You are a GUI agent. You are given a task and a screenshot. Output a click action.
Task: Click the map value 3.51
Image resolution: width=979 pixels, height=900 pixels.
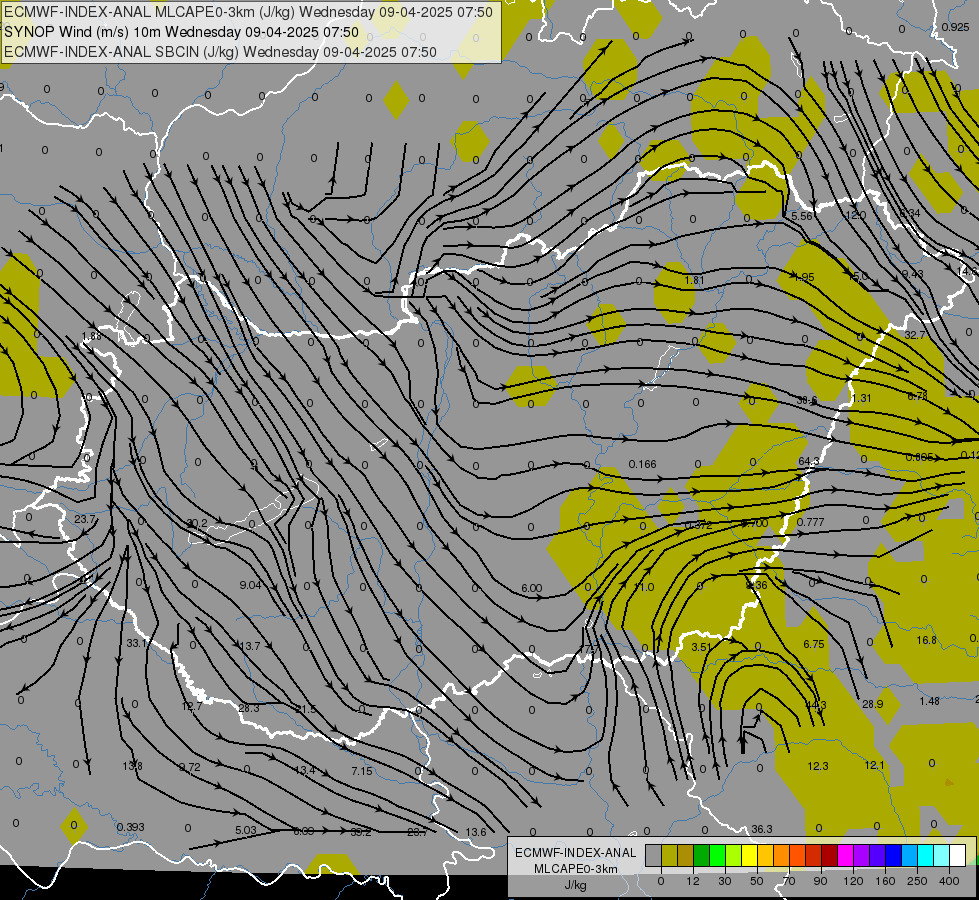tap(701, 647)
